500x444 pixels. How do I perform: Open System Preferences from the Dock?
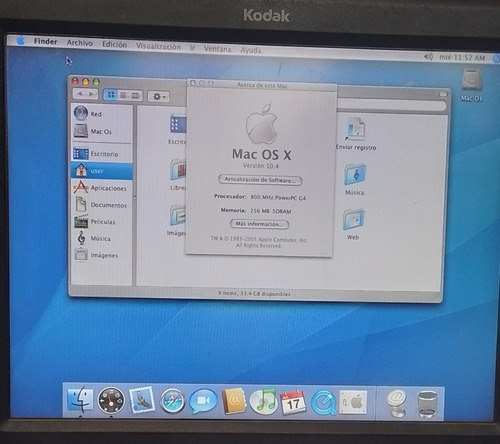click(x=353, y=402)
